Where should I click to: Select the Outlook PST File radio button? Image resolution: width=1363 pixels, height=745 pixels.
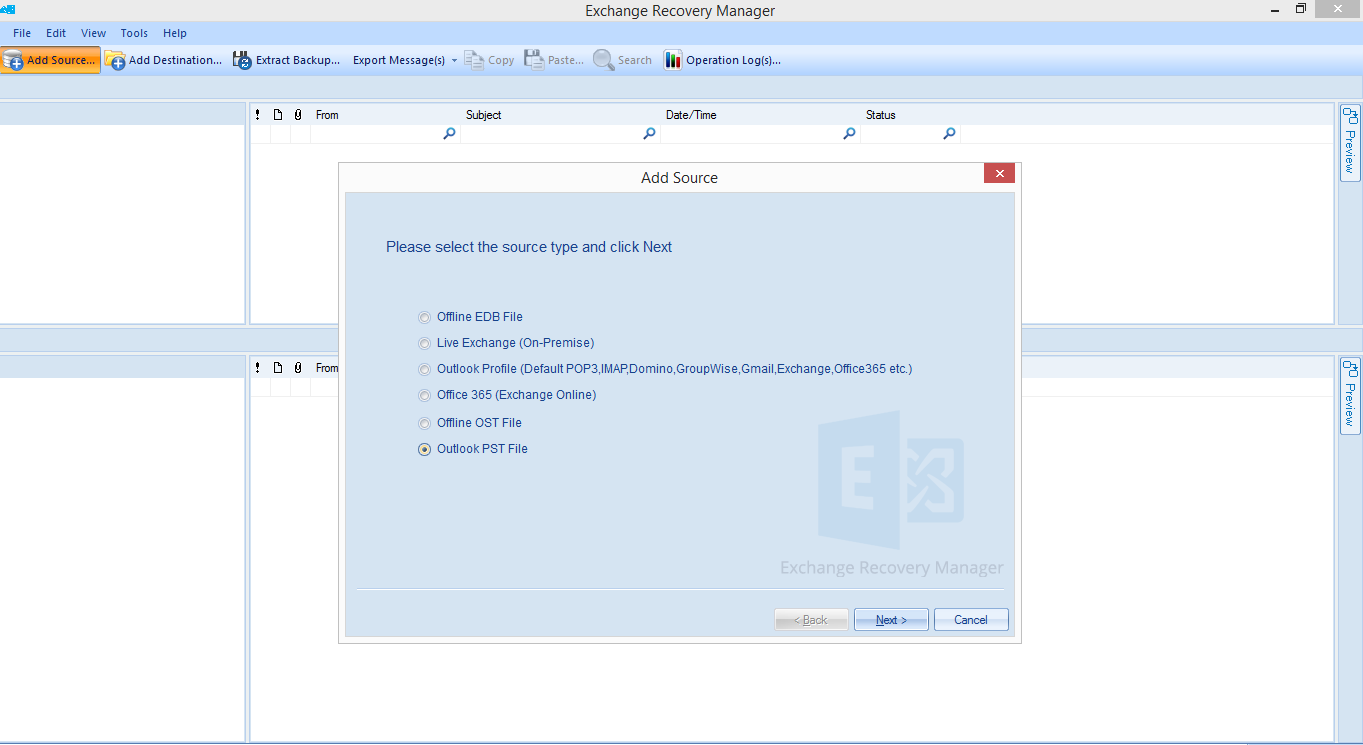tap(424, 450)
